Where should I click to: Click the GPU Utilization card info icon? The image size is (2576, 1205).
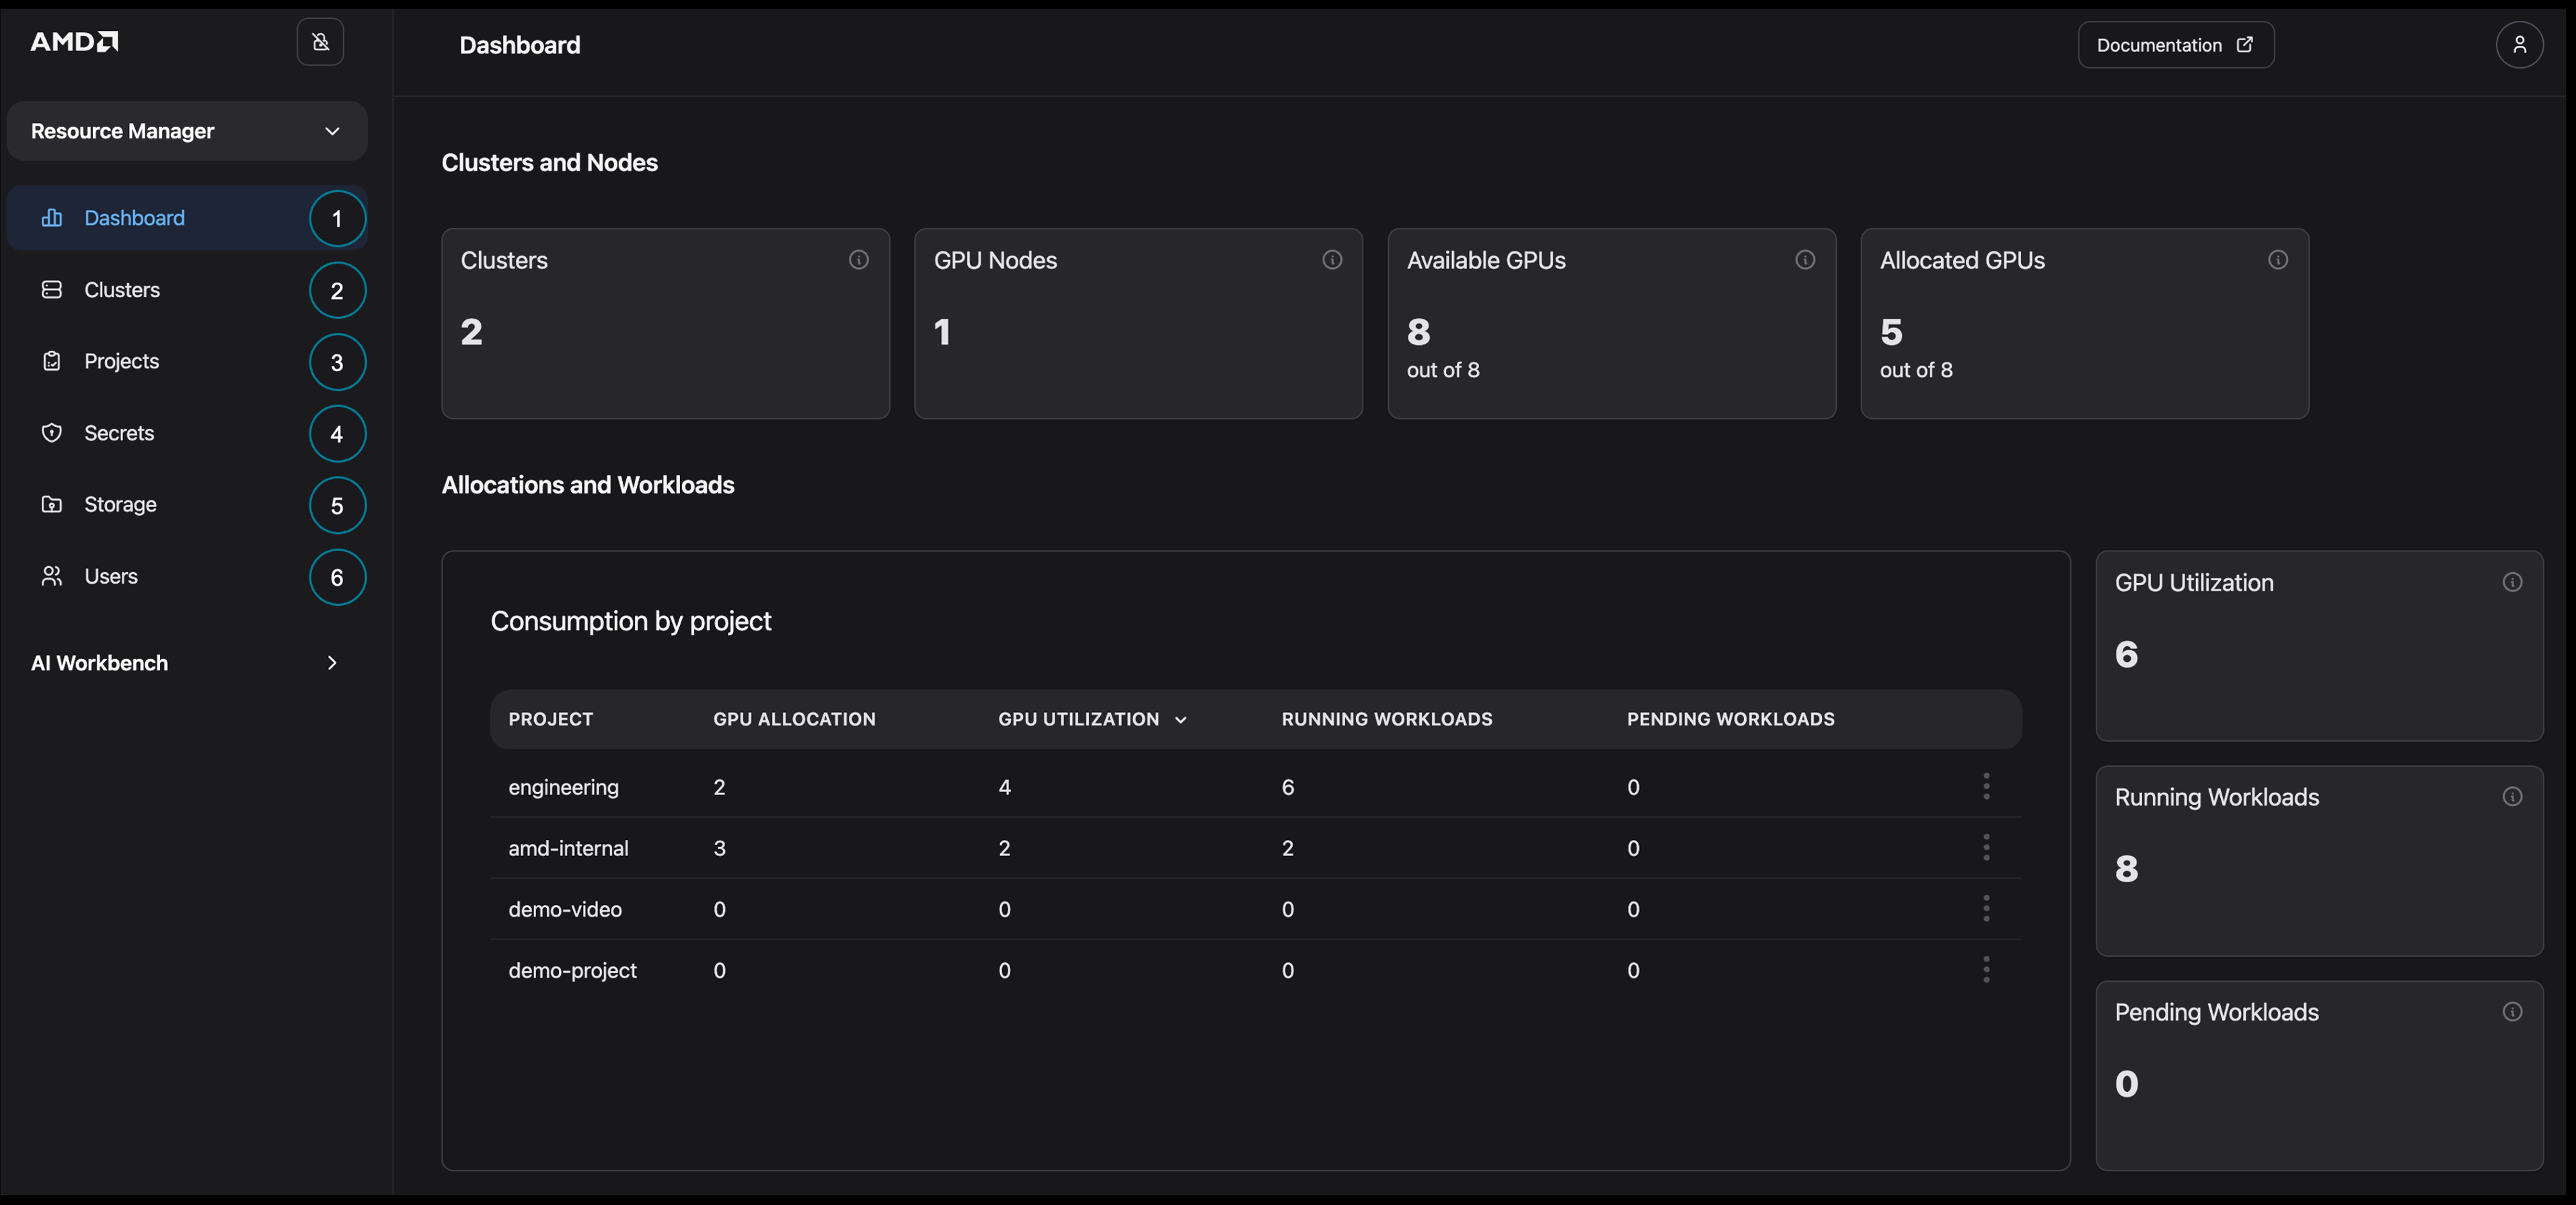(x=2512, y=582)
